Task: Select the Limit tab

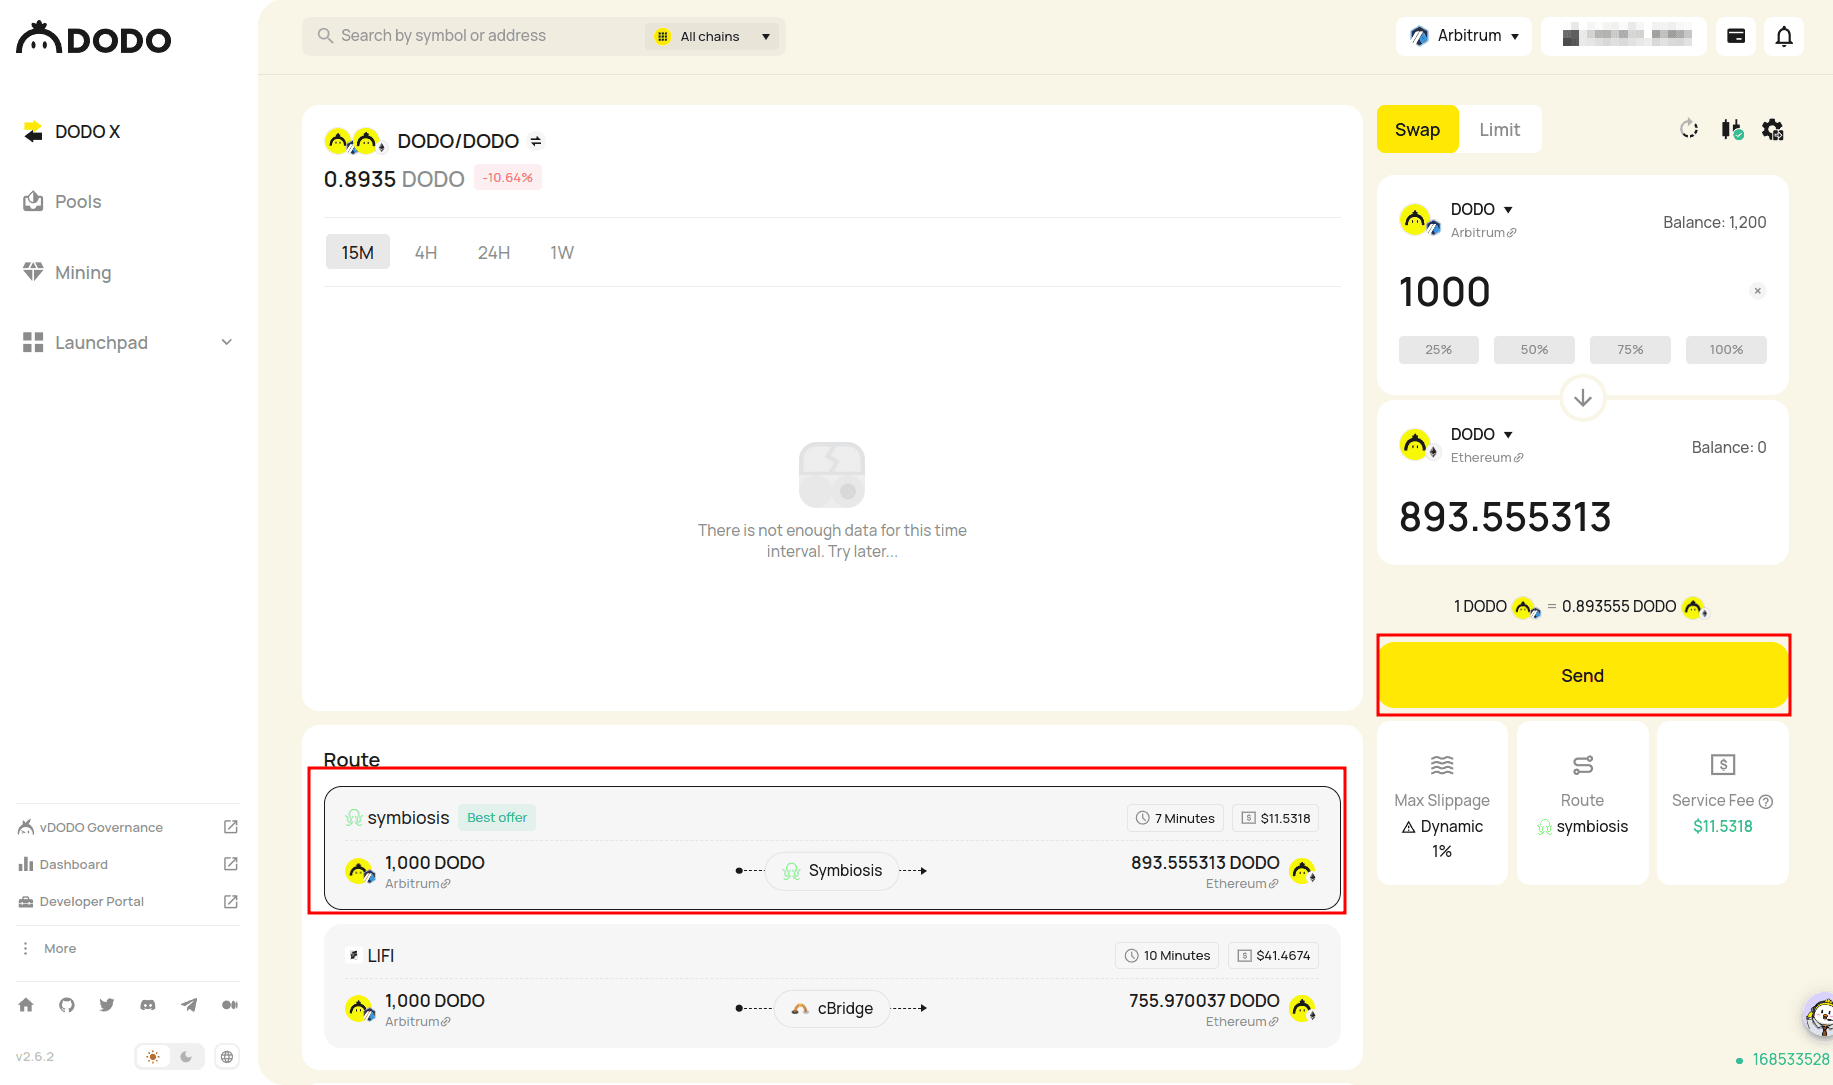Action: tap(1499, 129)
